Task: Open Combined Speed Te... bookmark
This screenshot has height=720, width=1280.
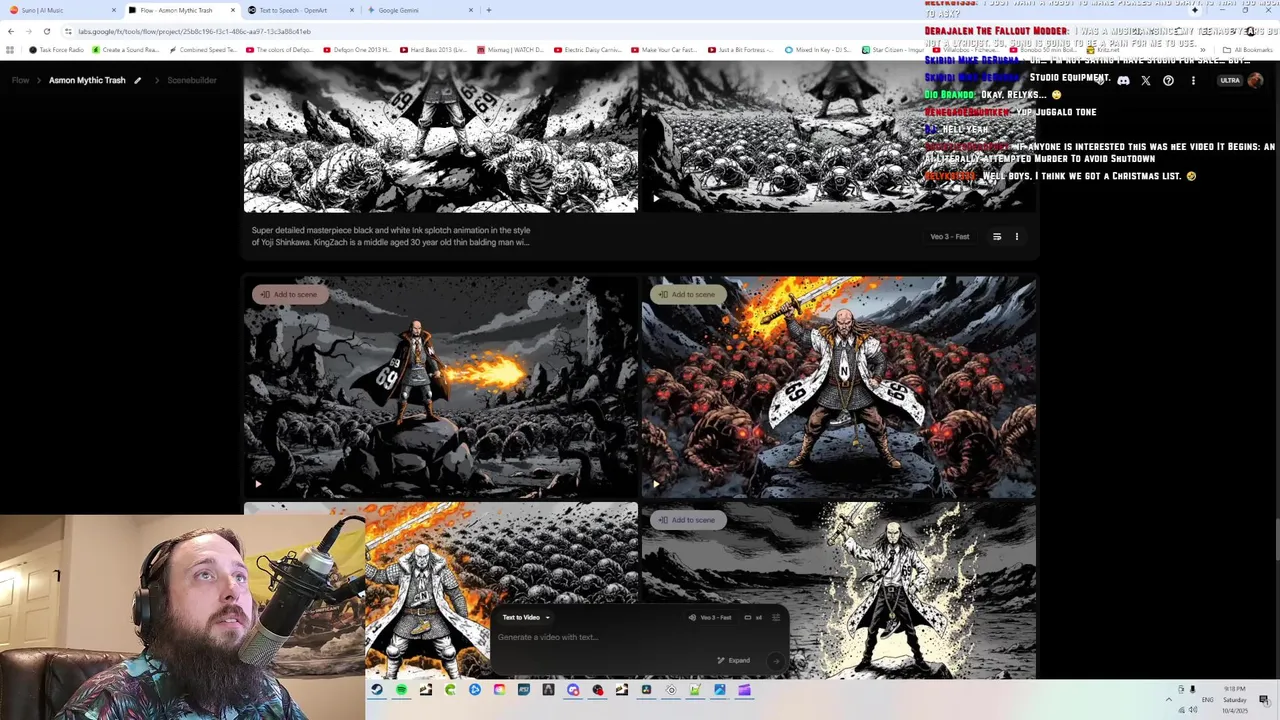Action: [203, 50]
